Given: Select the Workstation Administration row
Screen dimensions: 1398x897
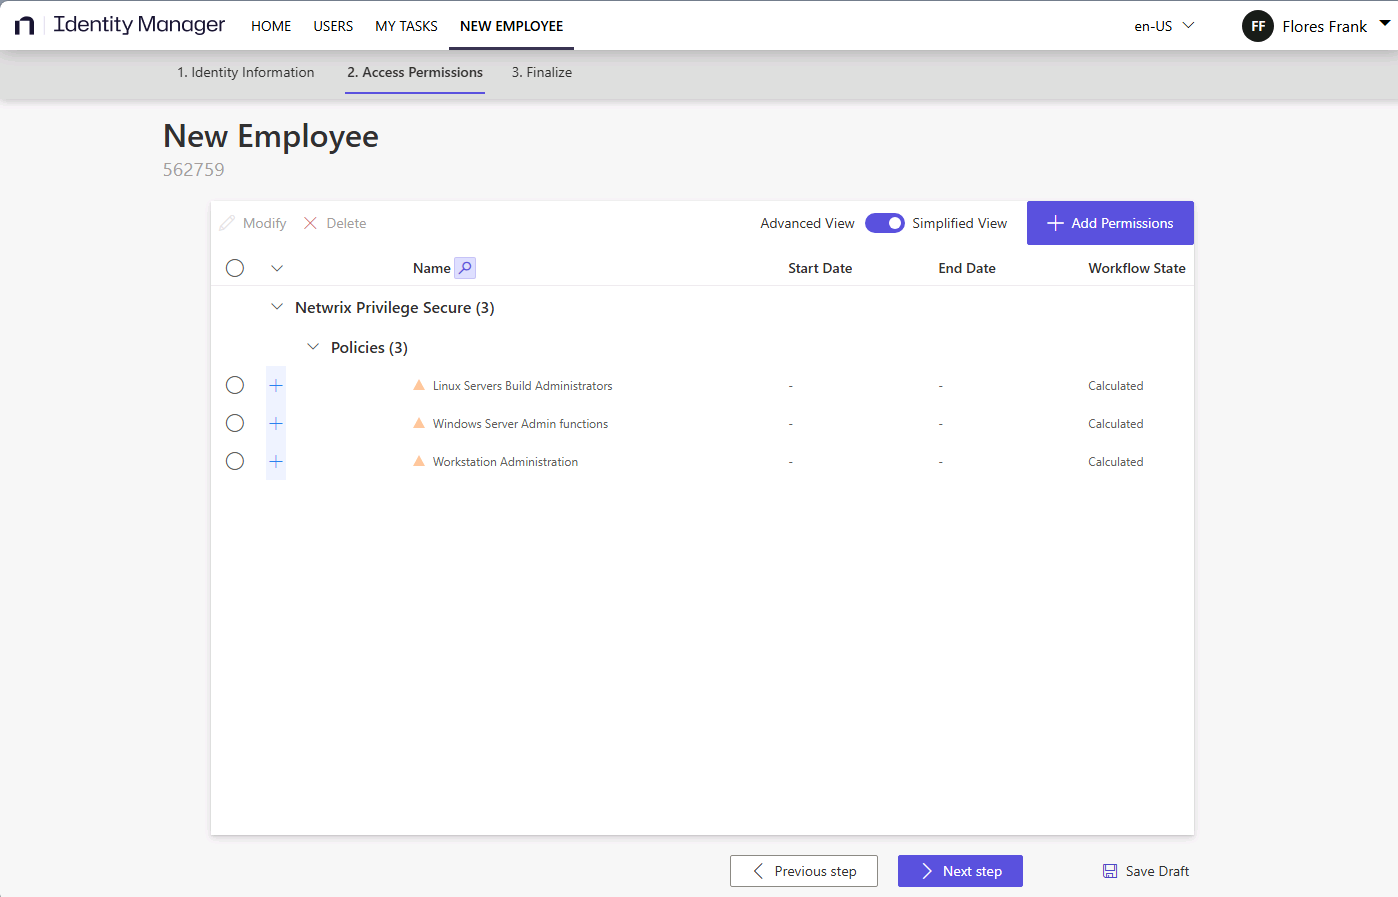Looking at the screenshot, I should click(x=235, y=462).
